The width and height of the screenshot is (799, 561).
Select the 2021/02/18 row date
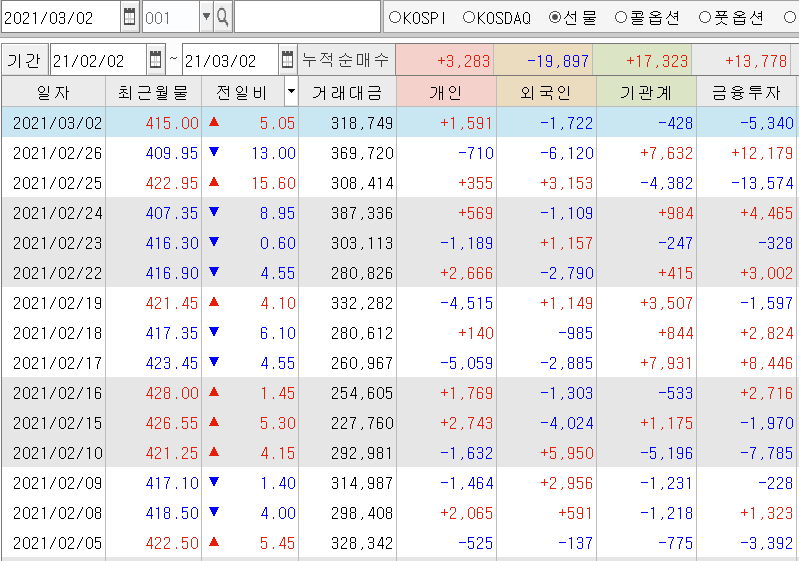pyautogui.click(x=58, y=333)
